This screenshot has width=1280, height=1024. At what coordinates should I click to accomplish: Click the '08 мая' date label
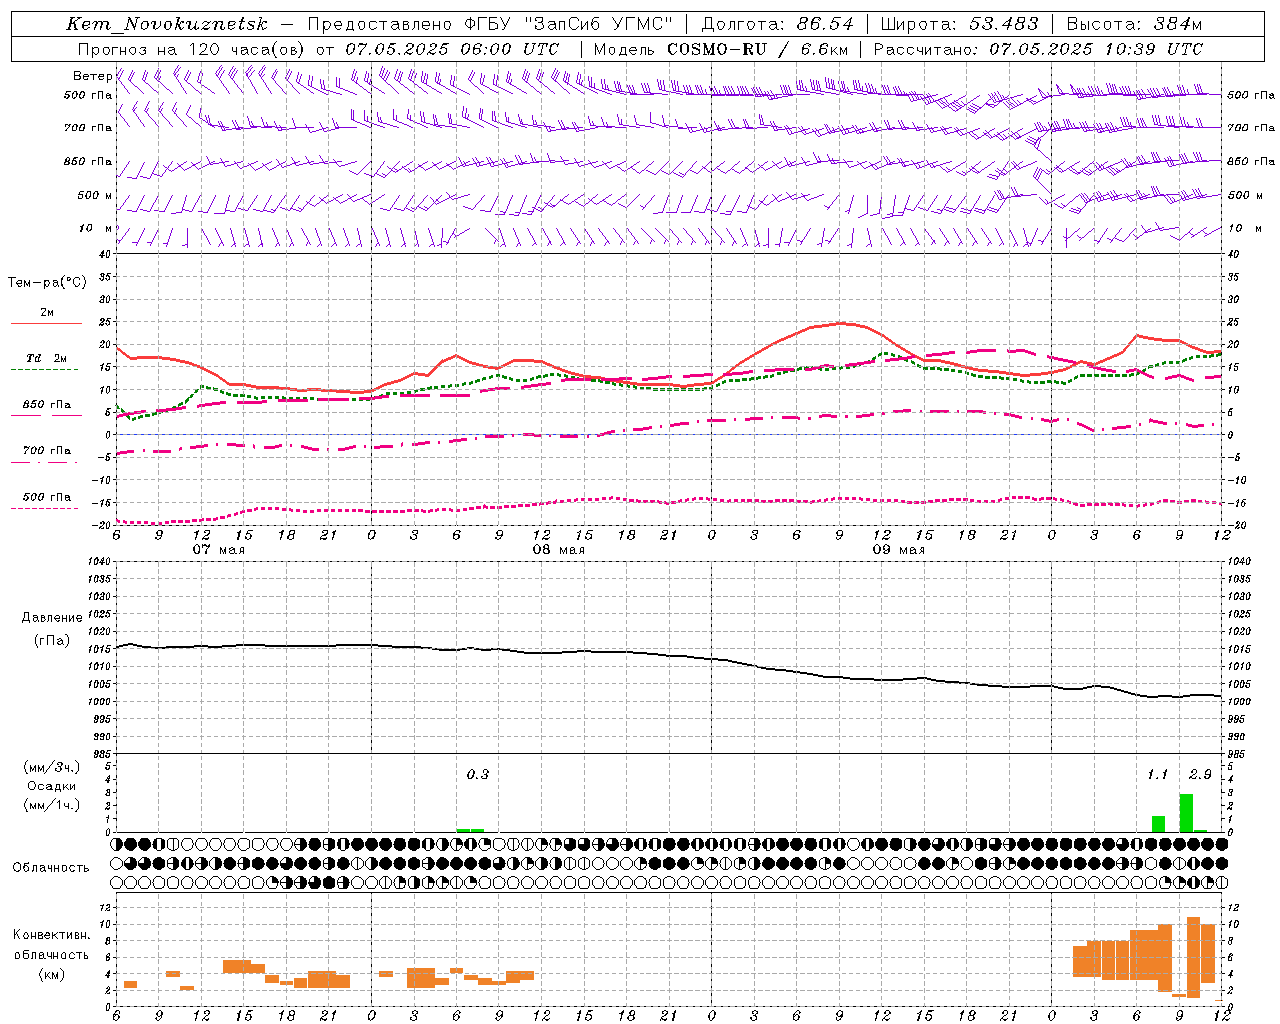[x=559, y=550]
